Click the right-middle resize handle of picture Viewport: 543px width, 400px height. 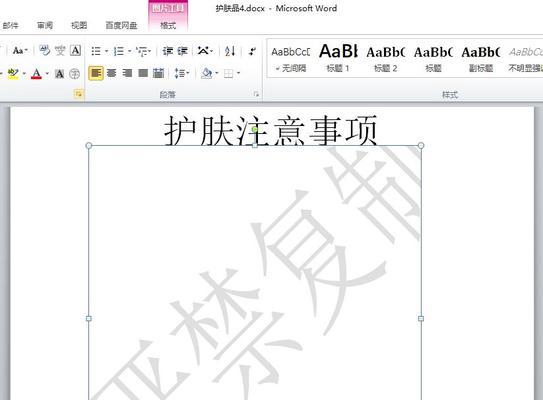tap(421, 318)
